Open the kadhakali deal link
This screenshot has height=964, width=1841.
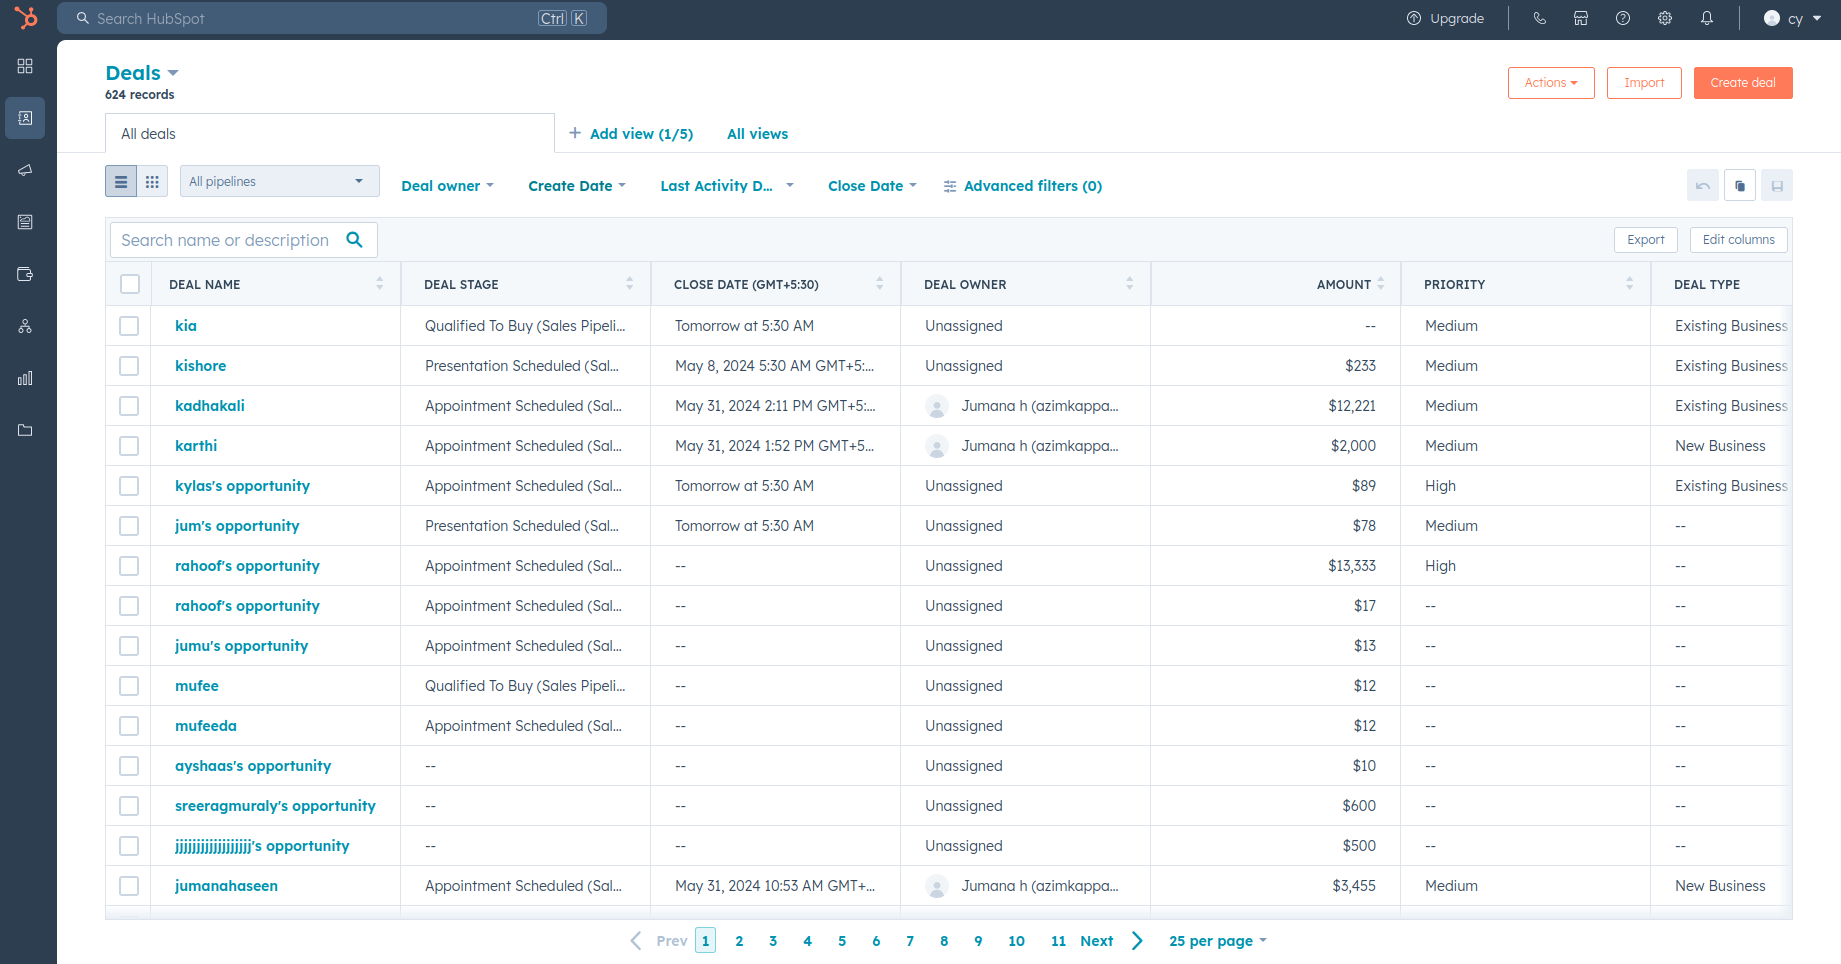tap(210, 406)
